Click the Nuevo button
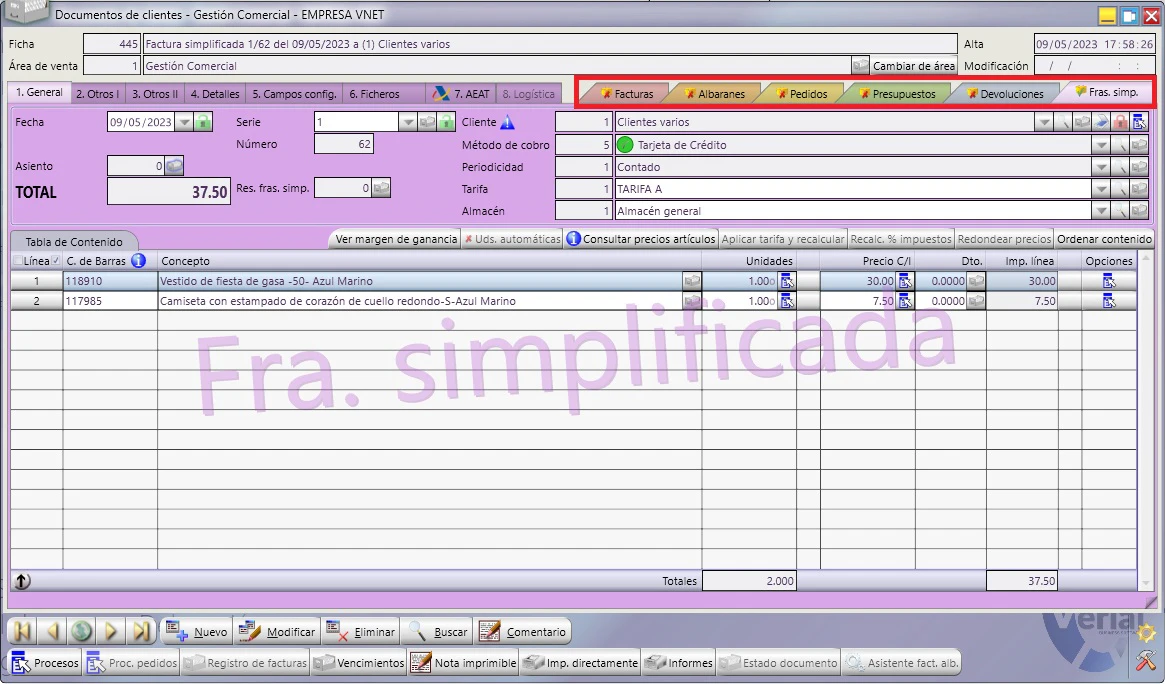1165x684 pixels. (197, 632)
